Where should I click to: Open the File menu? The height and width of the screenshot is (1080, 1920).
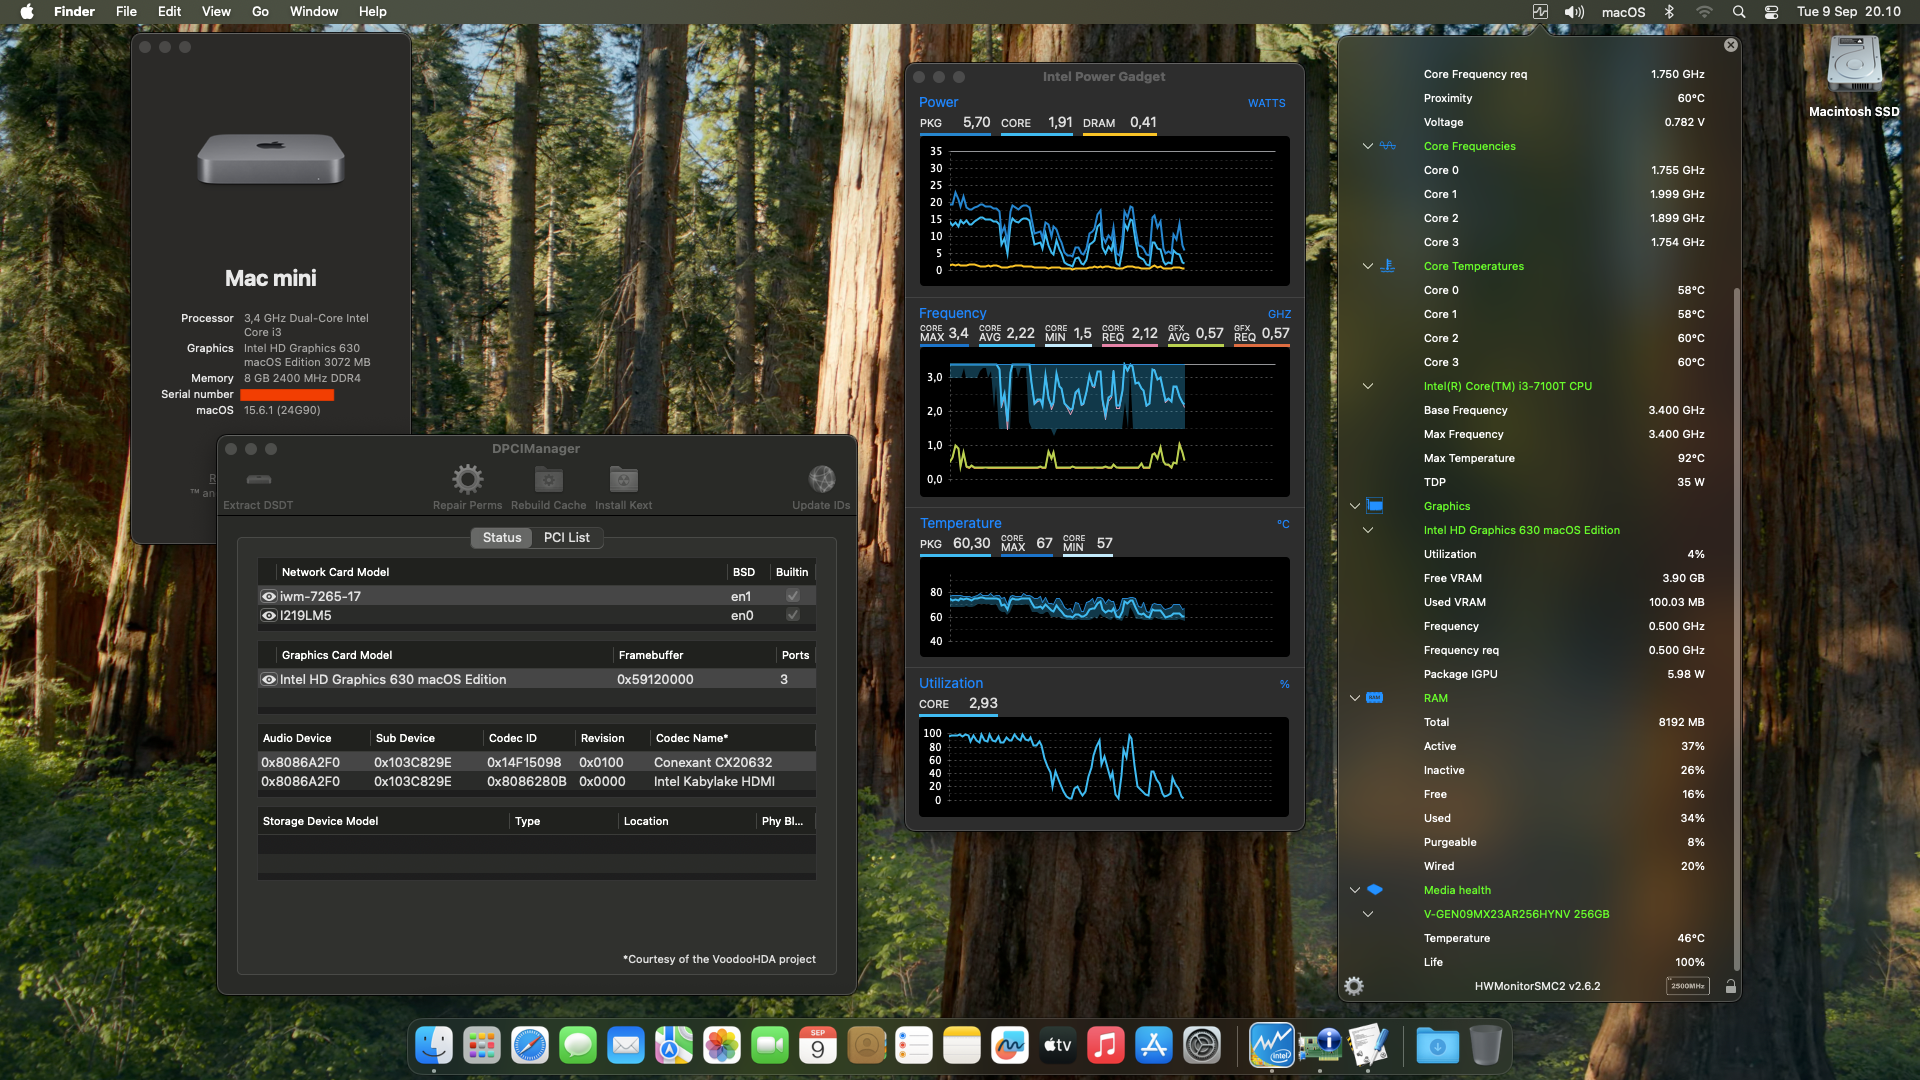coord(126,12)
